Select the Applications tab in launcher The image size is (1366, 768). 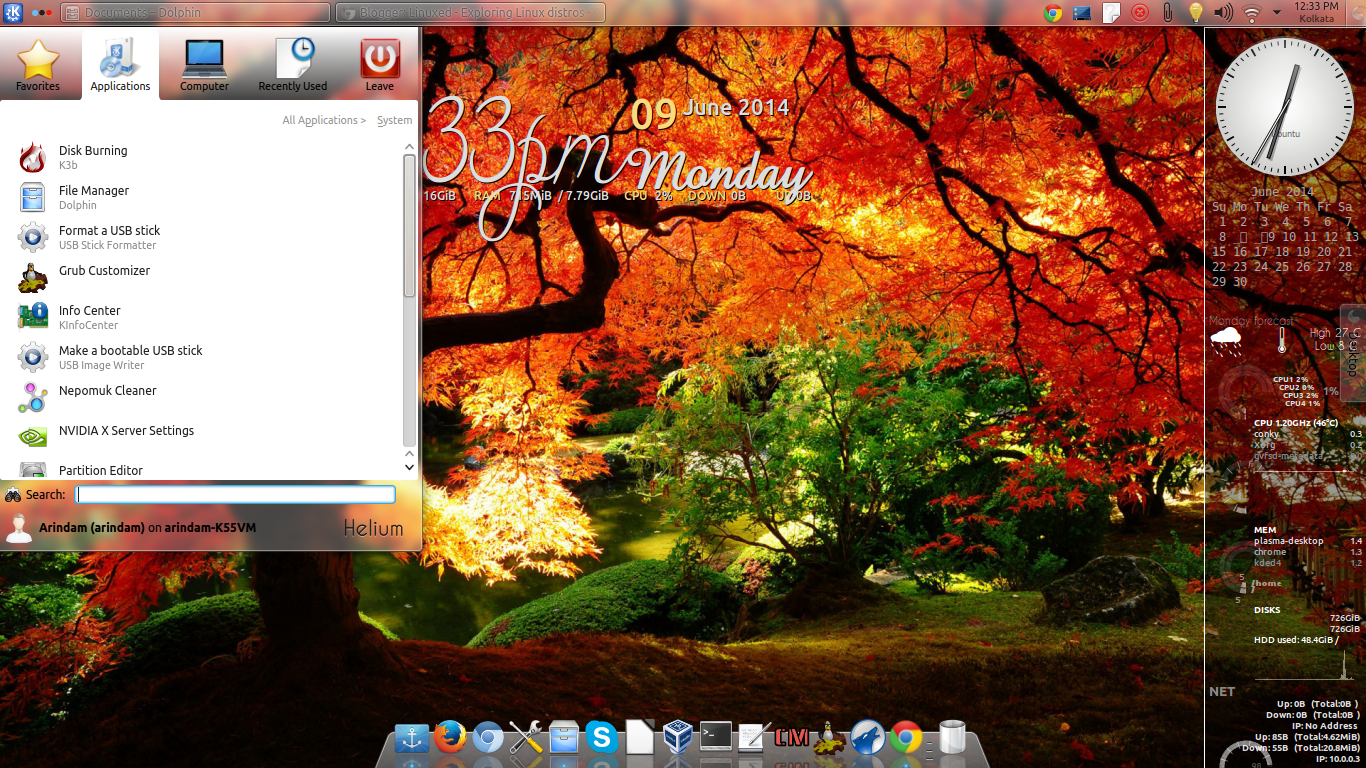tap(120, 66)
